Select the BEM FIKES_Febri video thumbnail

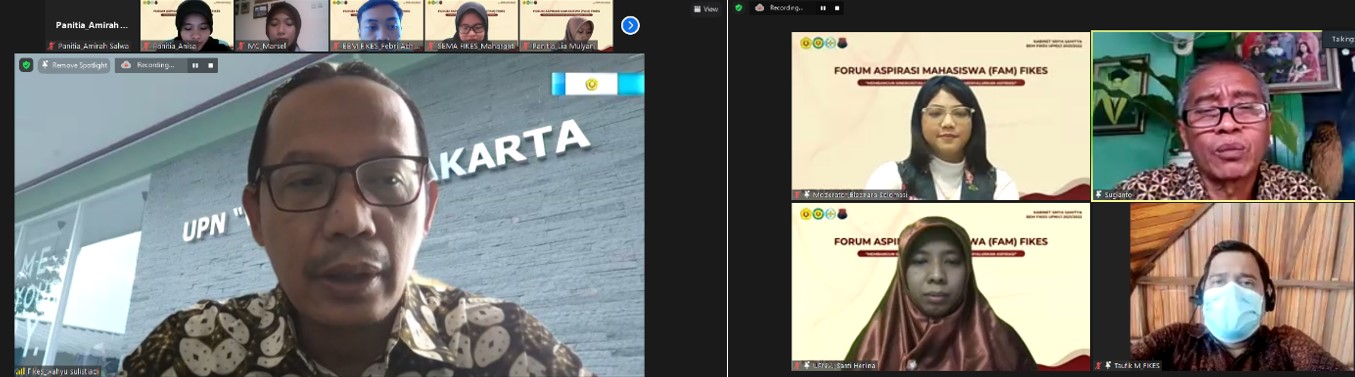click(376, 26)
